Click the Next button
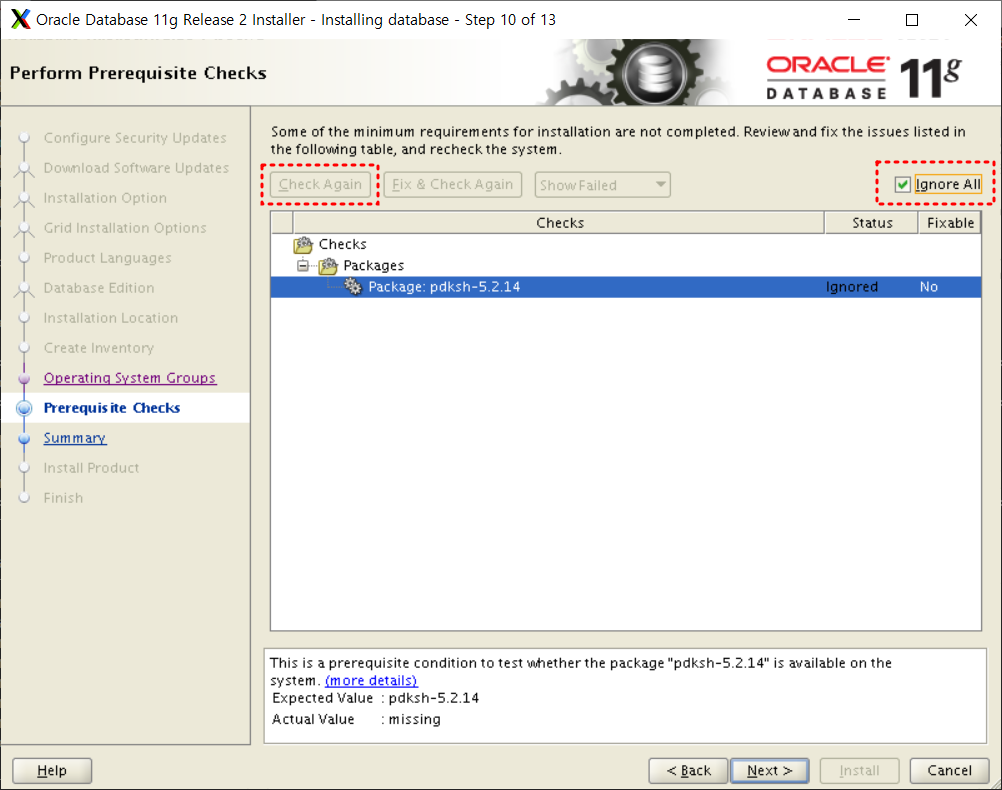Screen dimensions: 1002x790 pos(769,771)
